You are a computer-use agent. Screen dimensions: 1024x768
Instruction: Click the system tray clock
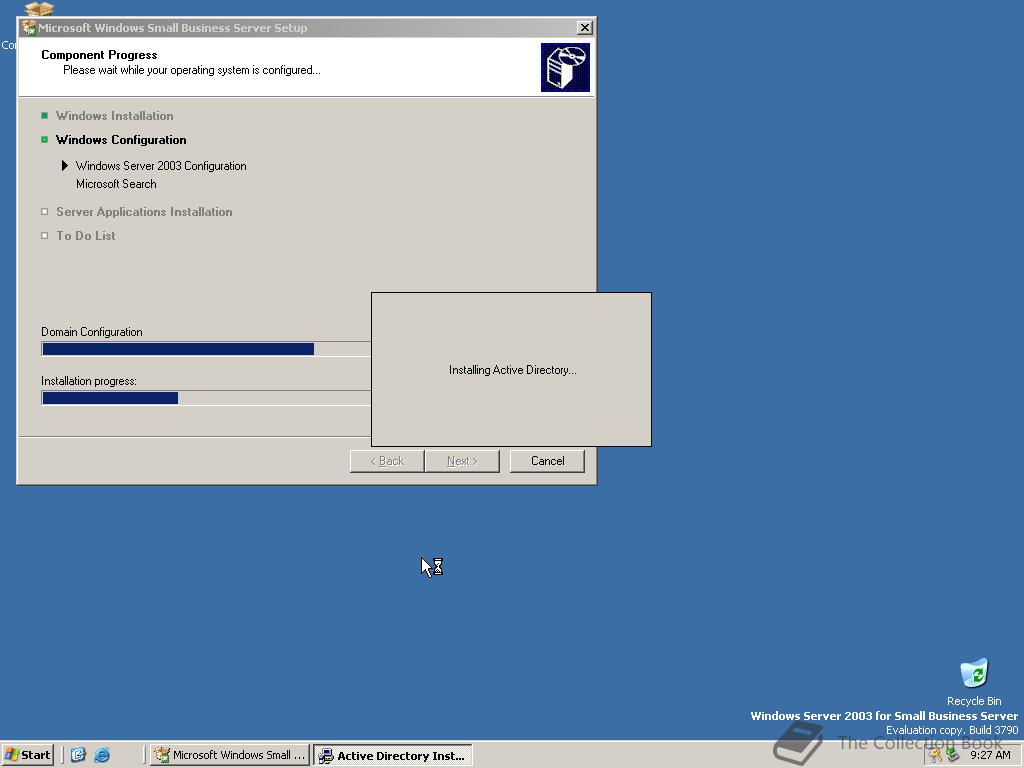990,755
